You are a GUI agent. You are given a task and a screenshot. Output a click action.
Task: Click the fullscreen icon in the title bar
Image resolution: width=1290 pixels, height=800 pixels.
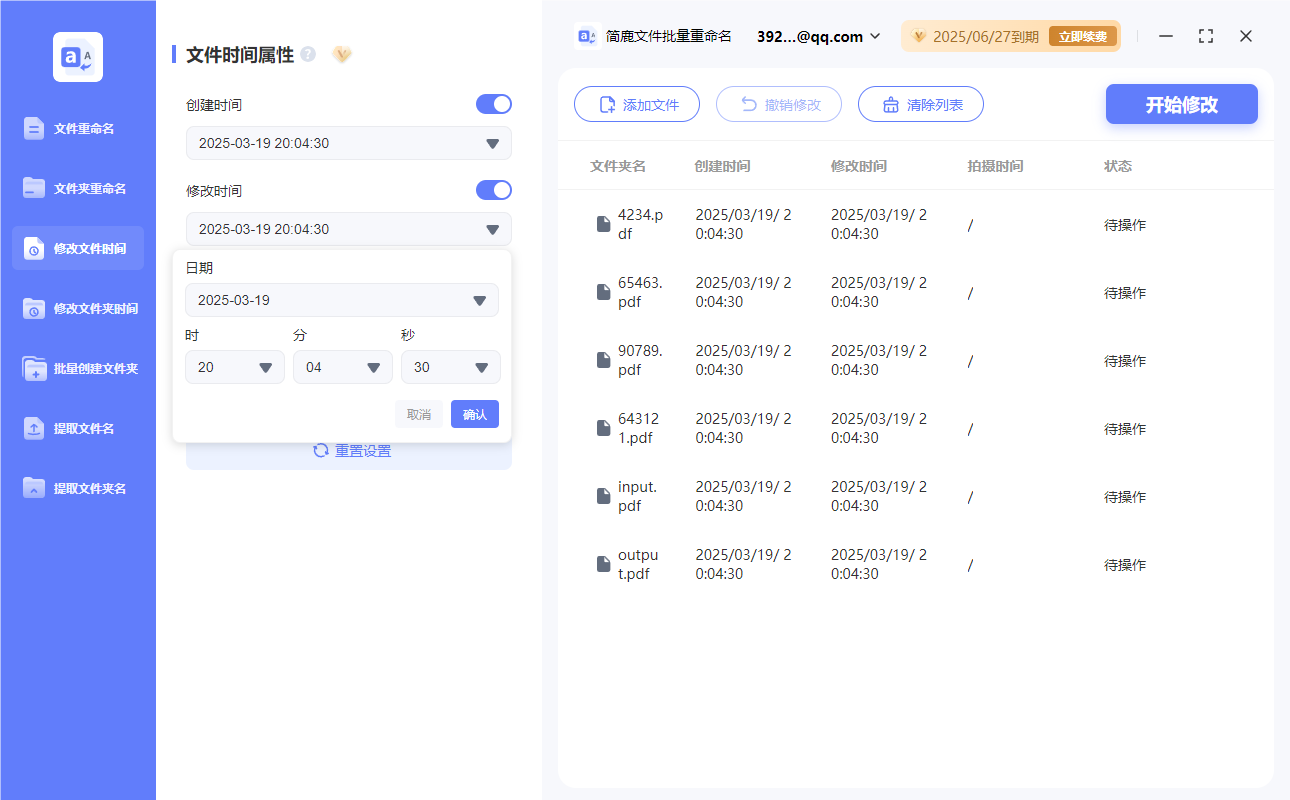1205,36
